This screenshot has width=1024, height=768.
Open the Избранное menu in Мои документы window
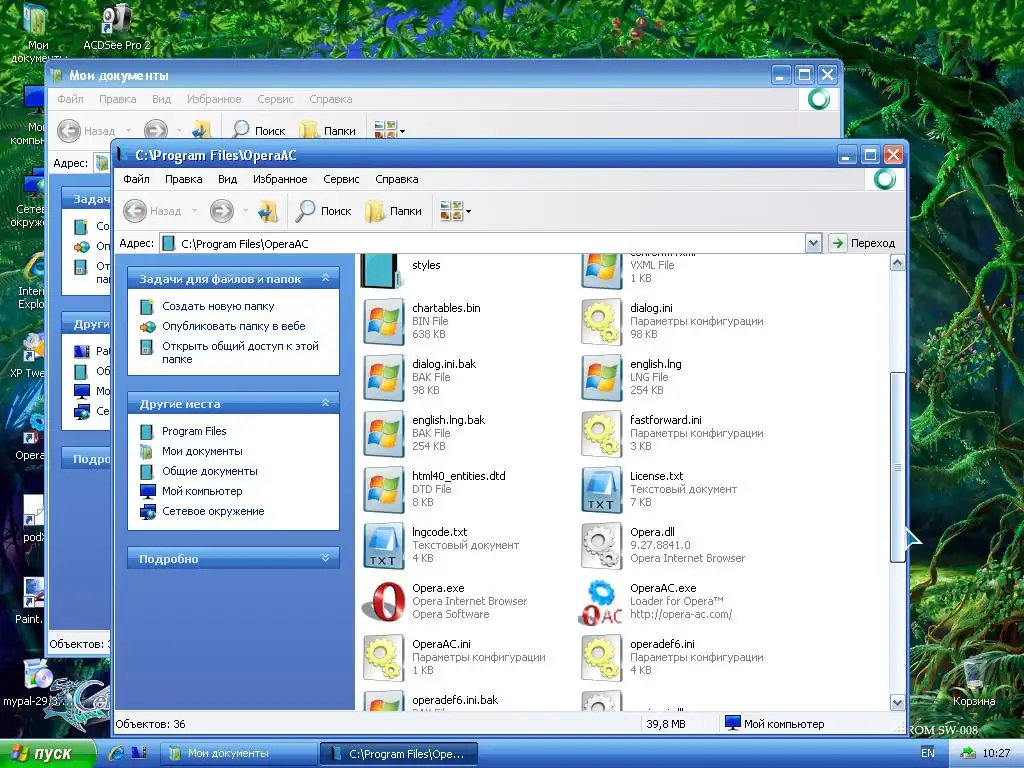[x=214, y=99]
